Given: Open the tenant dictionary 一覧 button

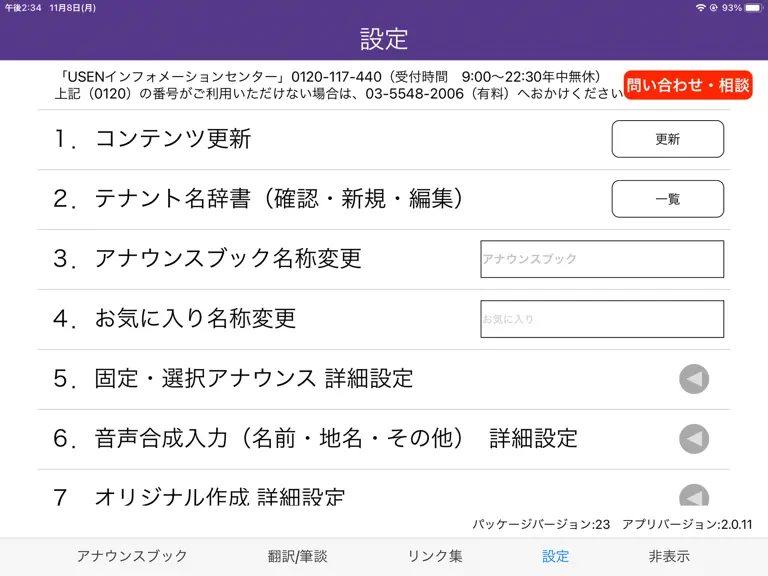Looking at the screenshot, I should coord(668,199).
